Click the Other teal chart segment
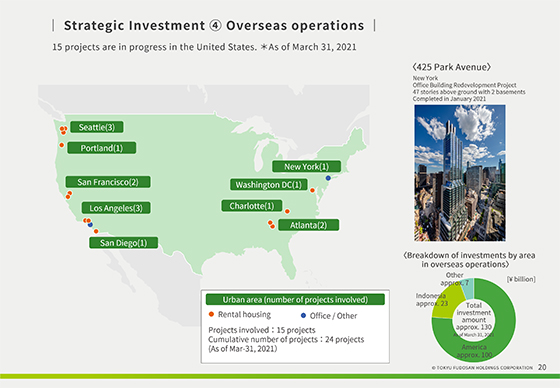The height and width of the screenshot is (388, 560). coord(469,288)
